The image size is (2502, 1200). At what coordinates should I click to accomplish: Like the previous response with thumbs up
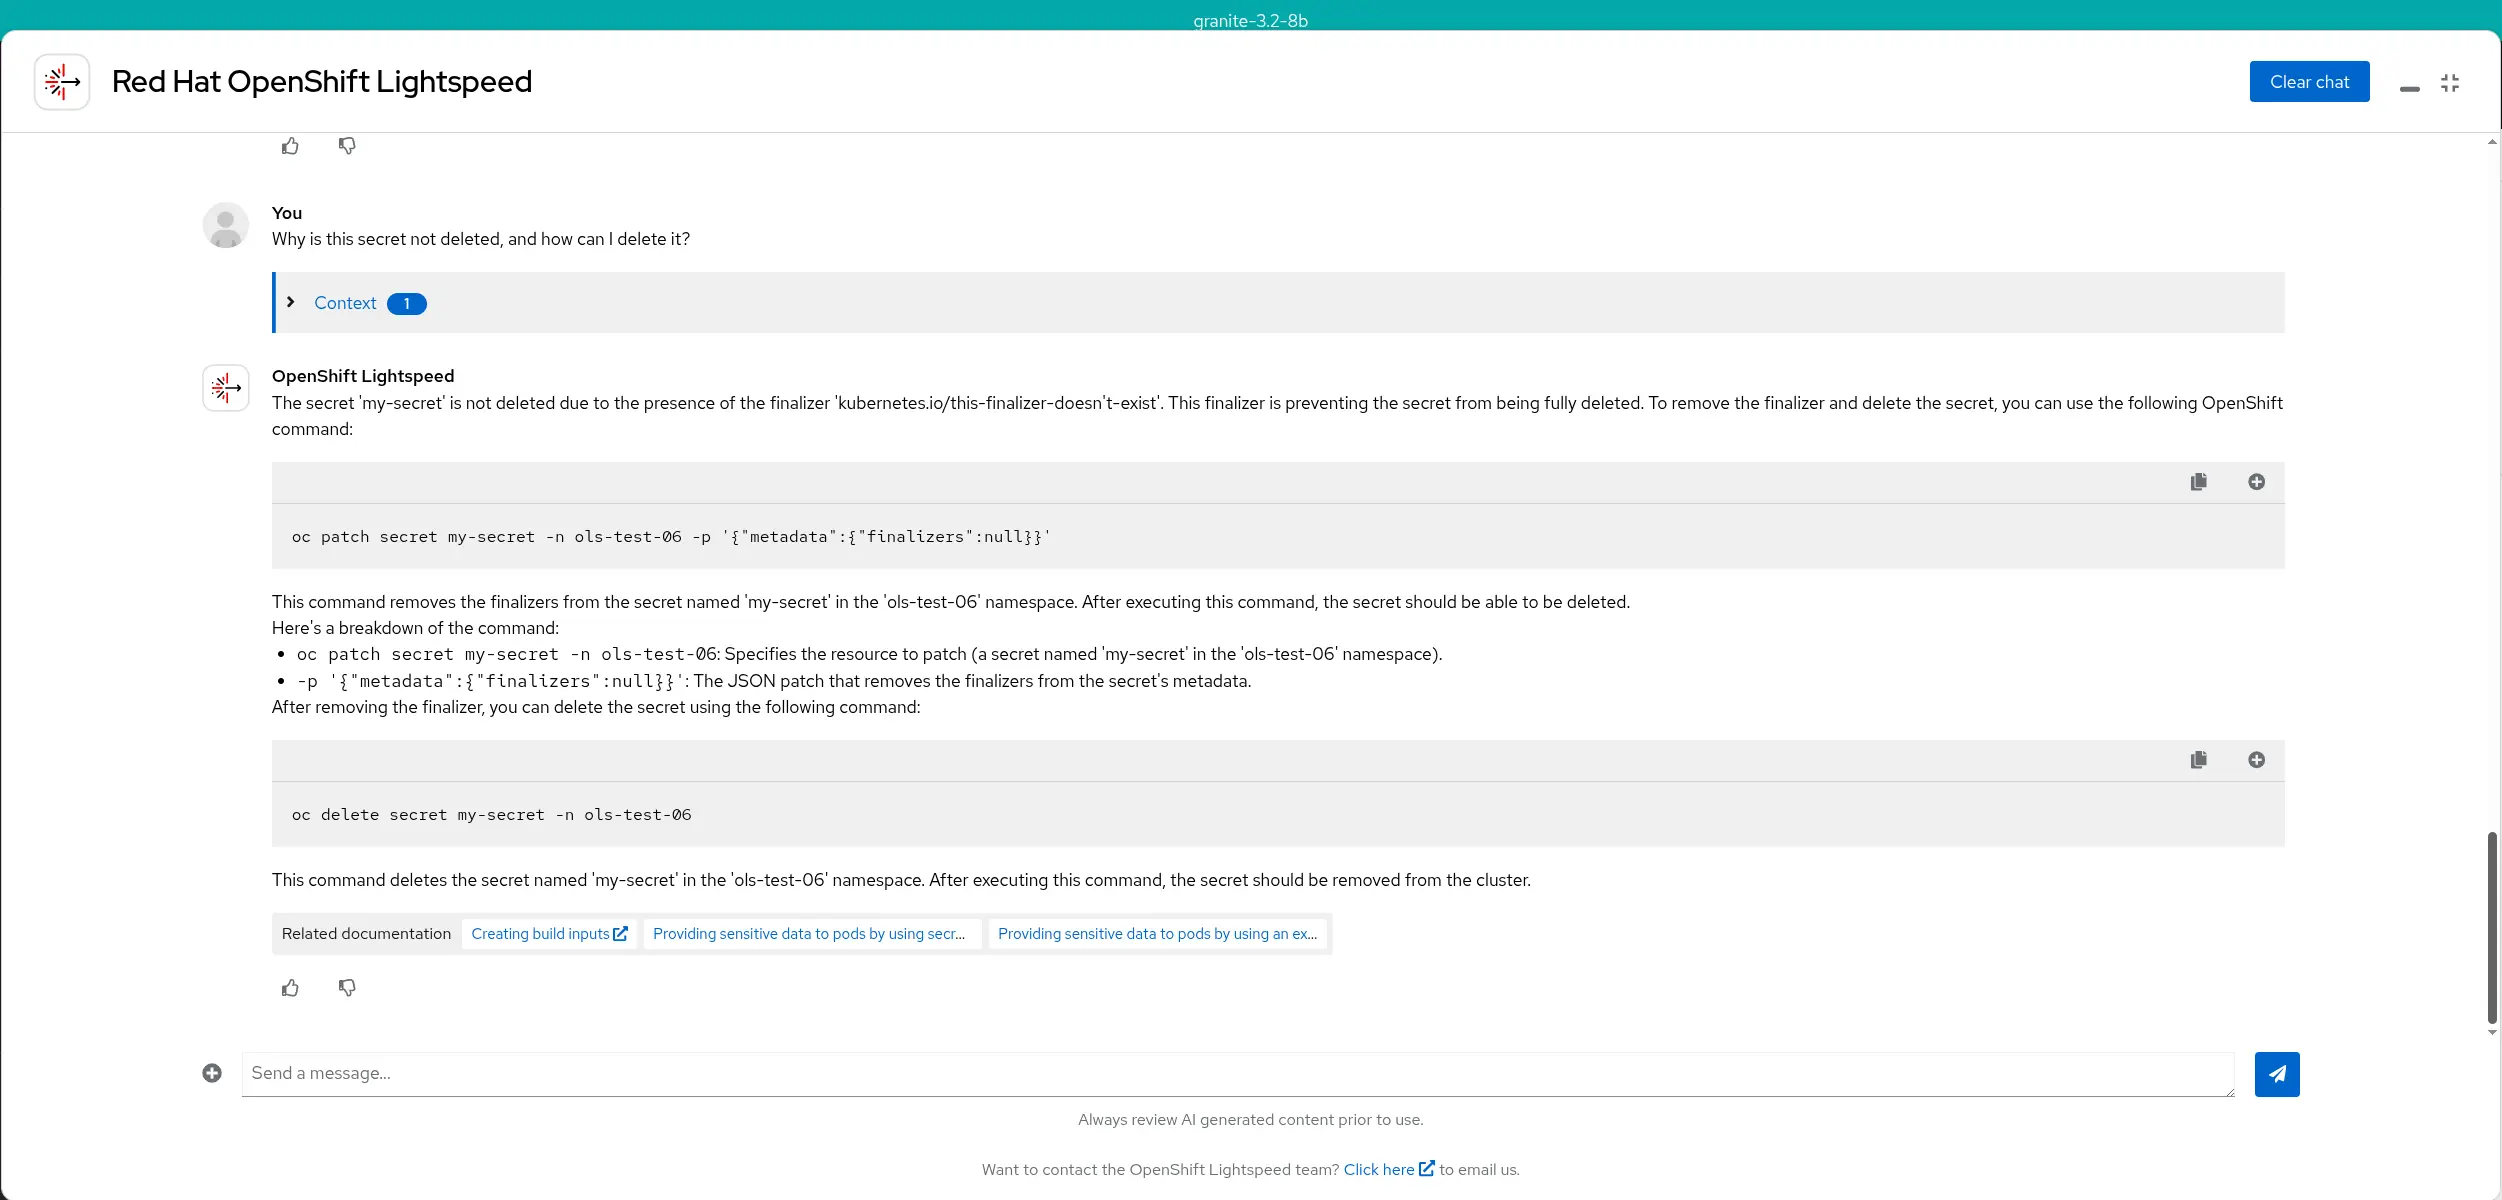(290, 146)
